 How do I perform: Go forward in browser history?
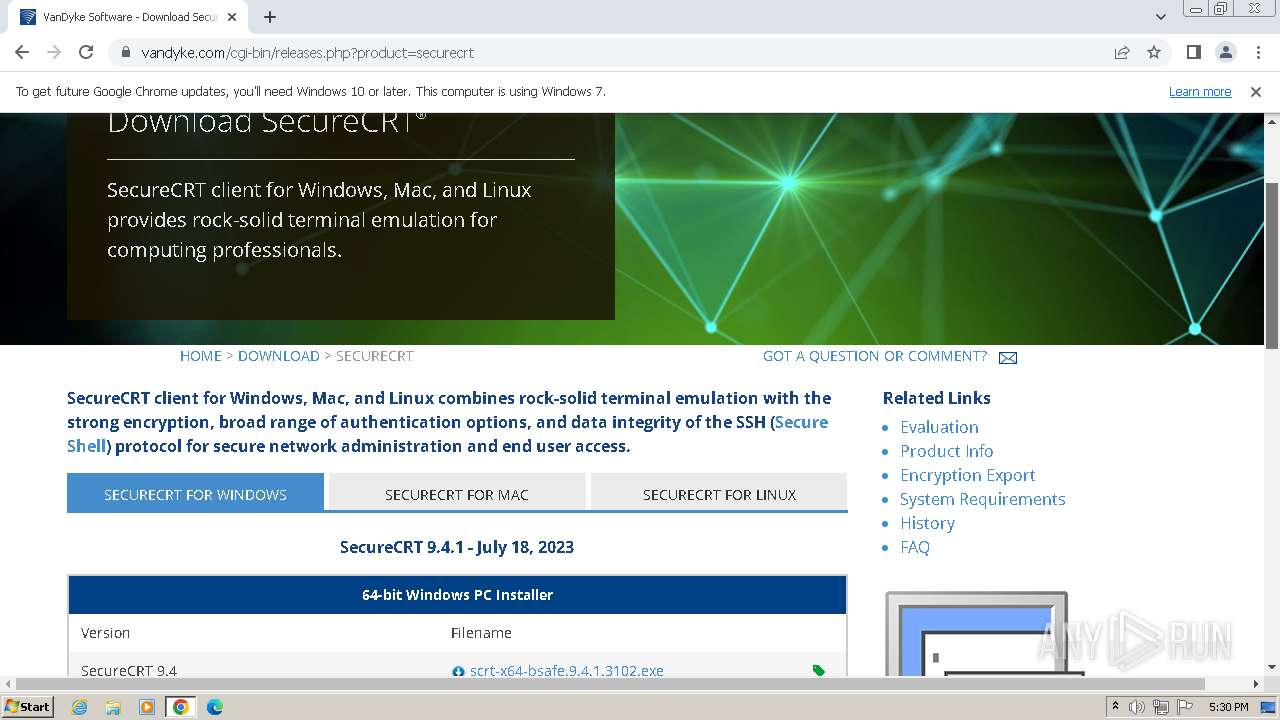tap(54, 52)
